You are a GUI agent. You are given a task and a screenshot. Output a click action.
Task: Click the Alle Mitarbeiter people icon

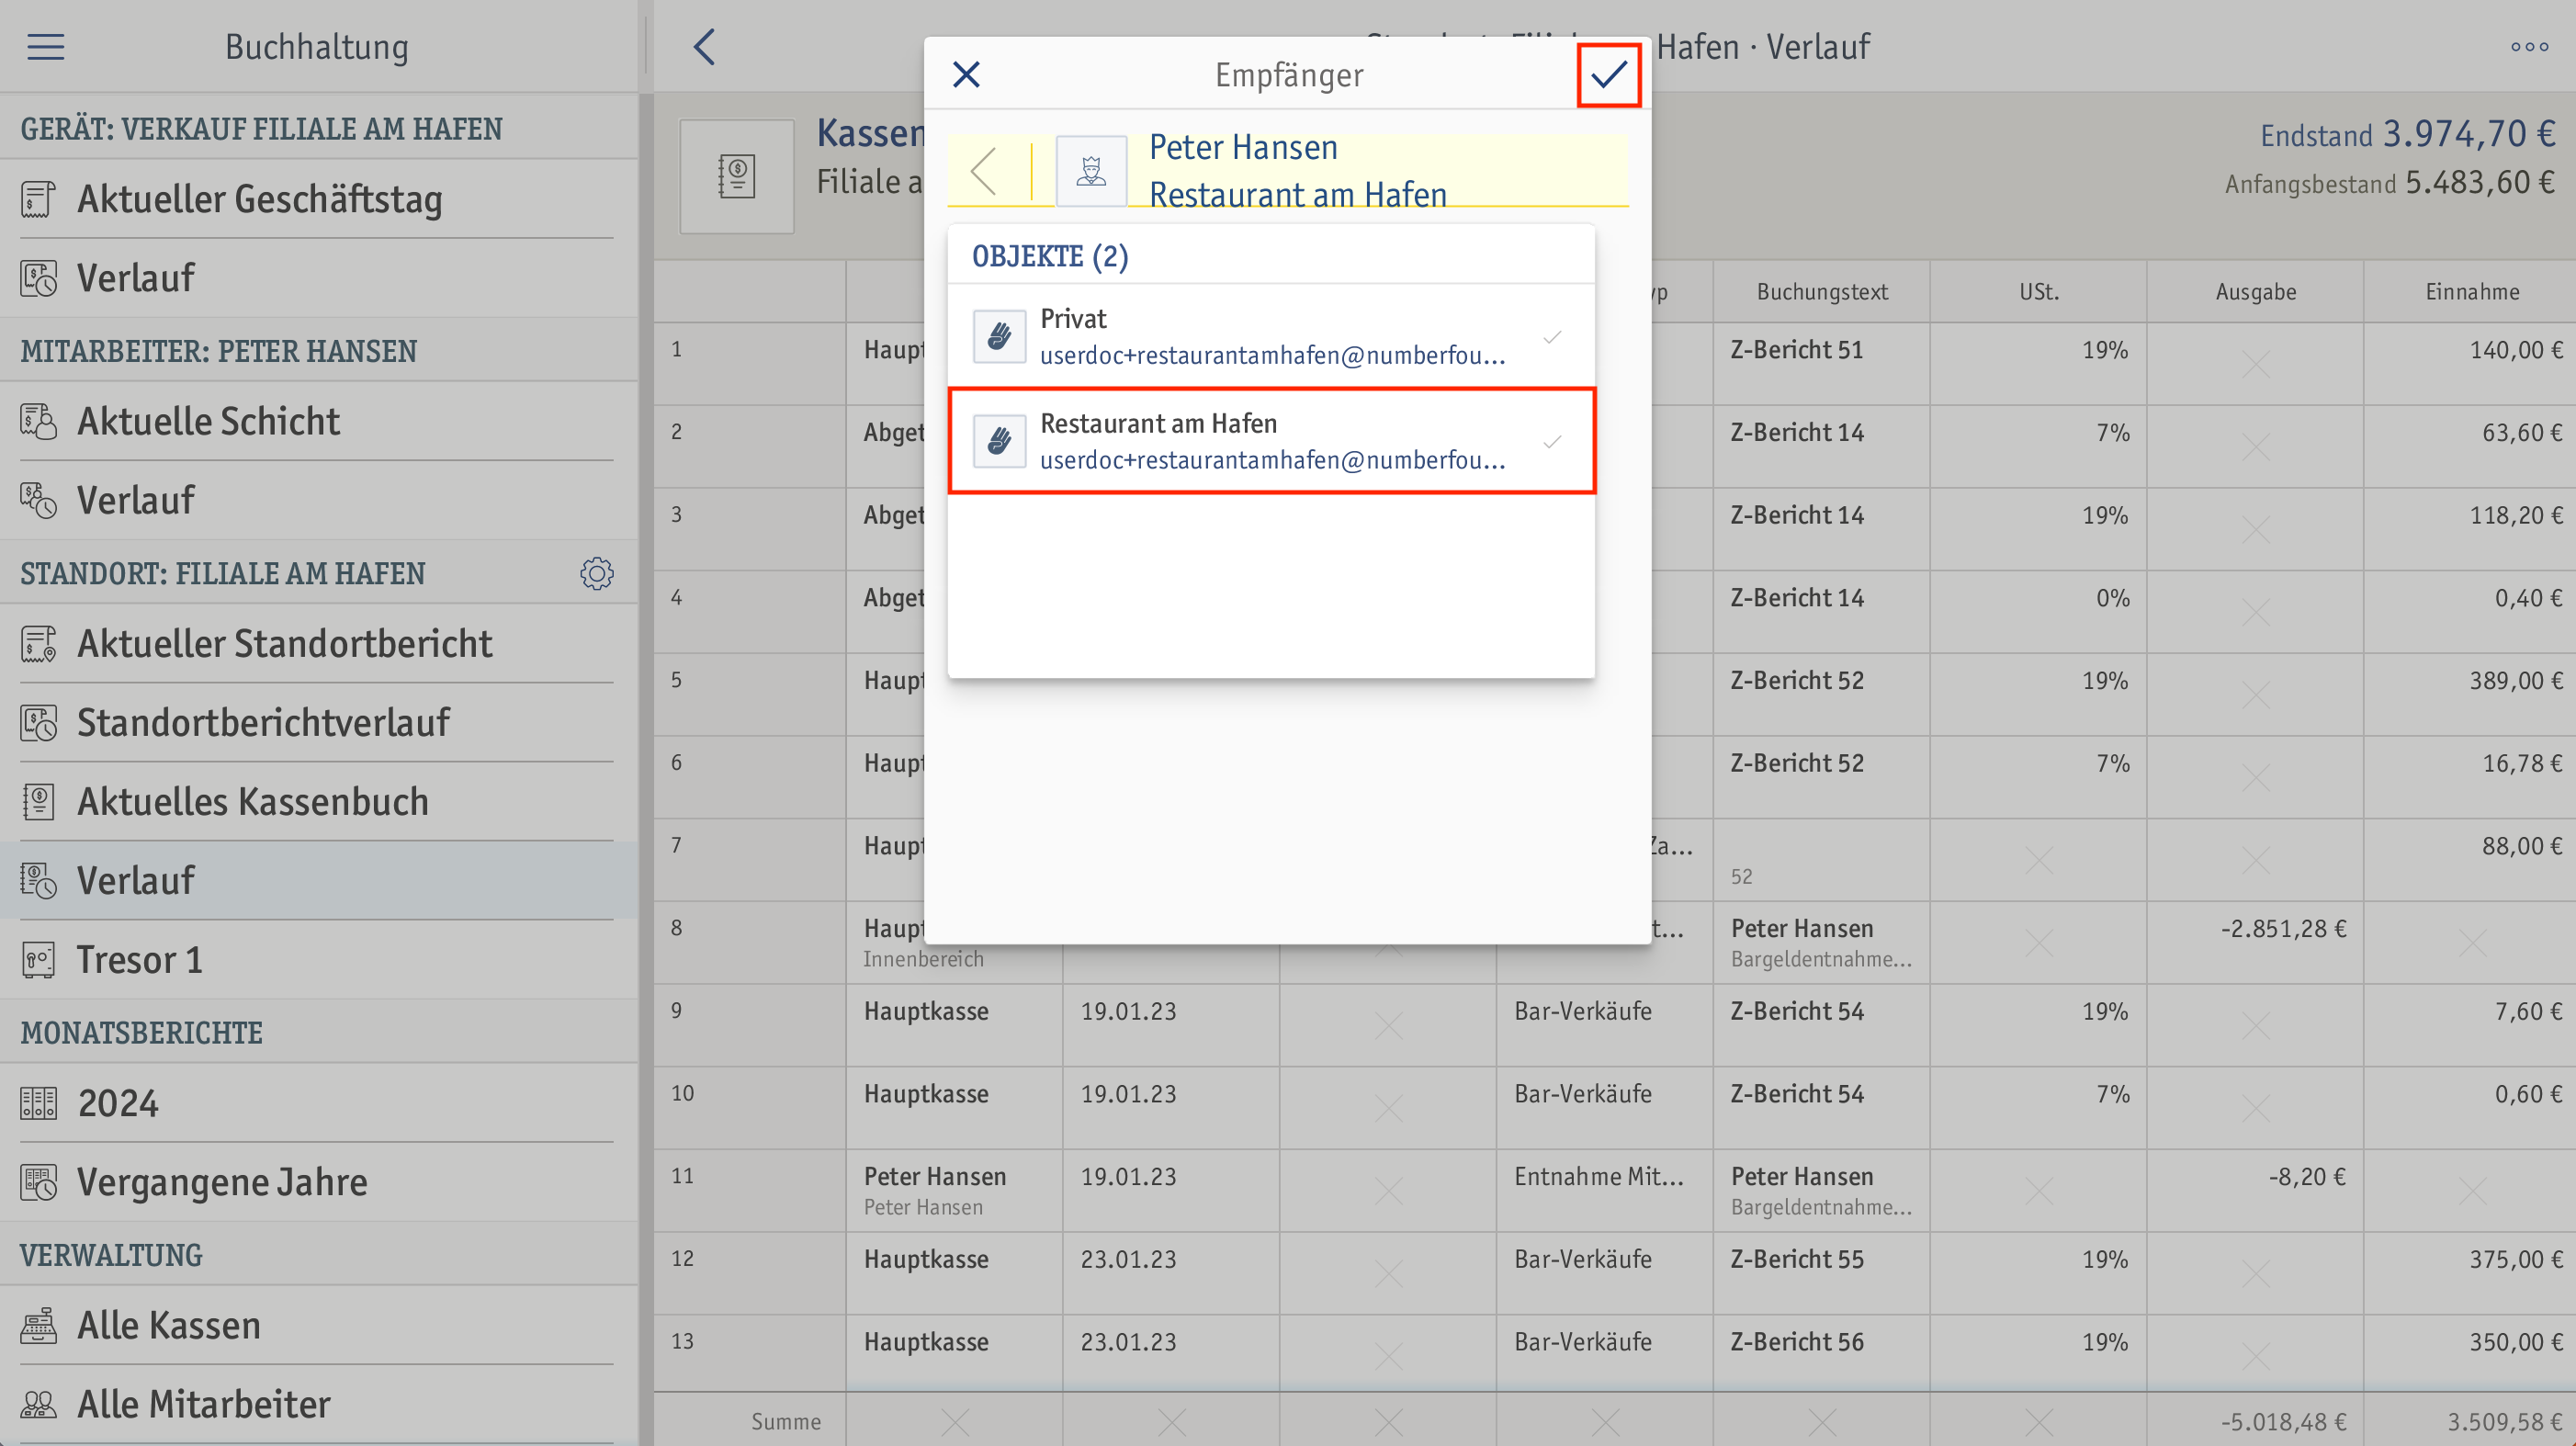[x=38, y=1405]
